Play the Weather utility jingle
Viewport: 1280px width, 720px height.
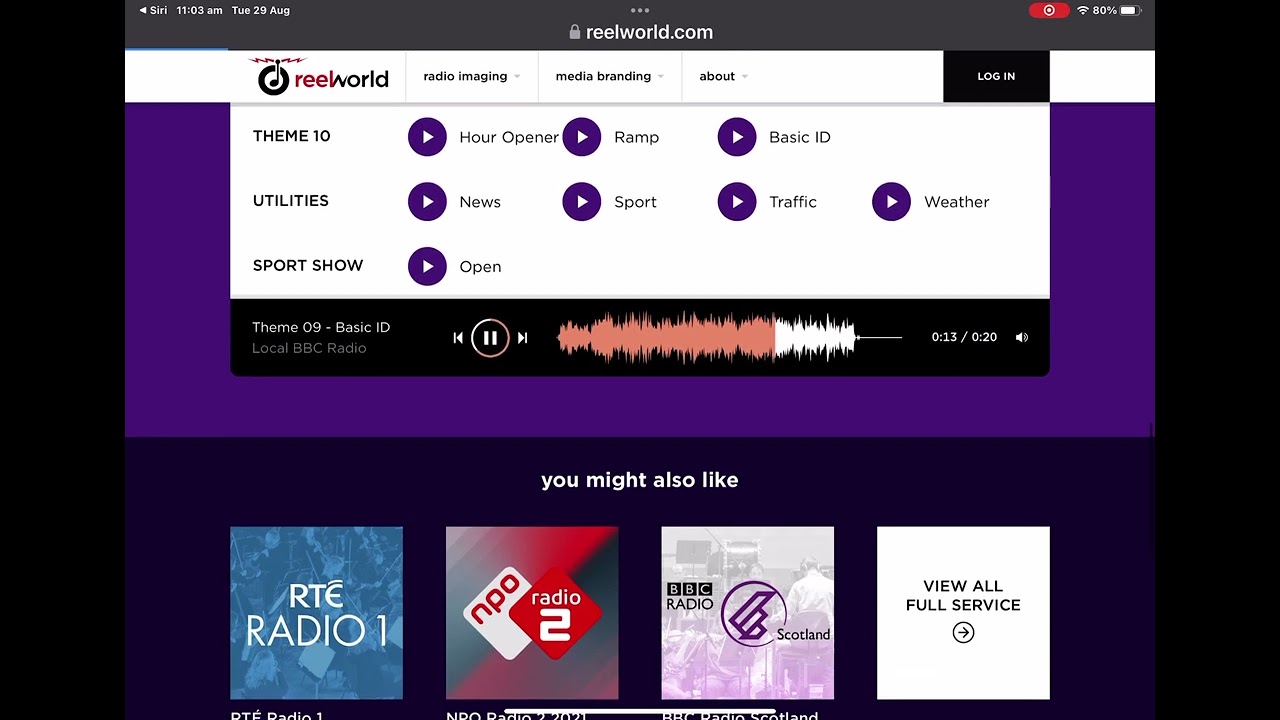(x=891, y=202)
